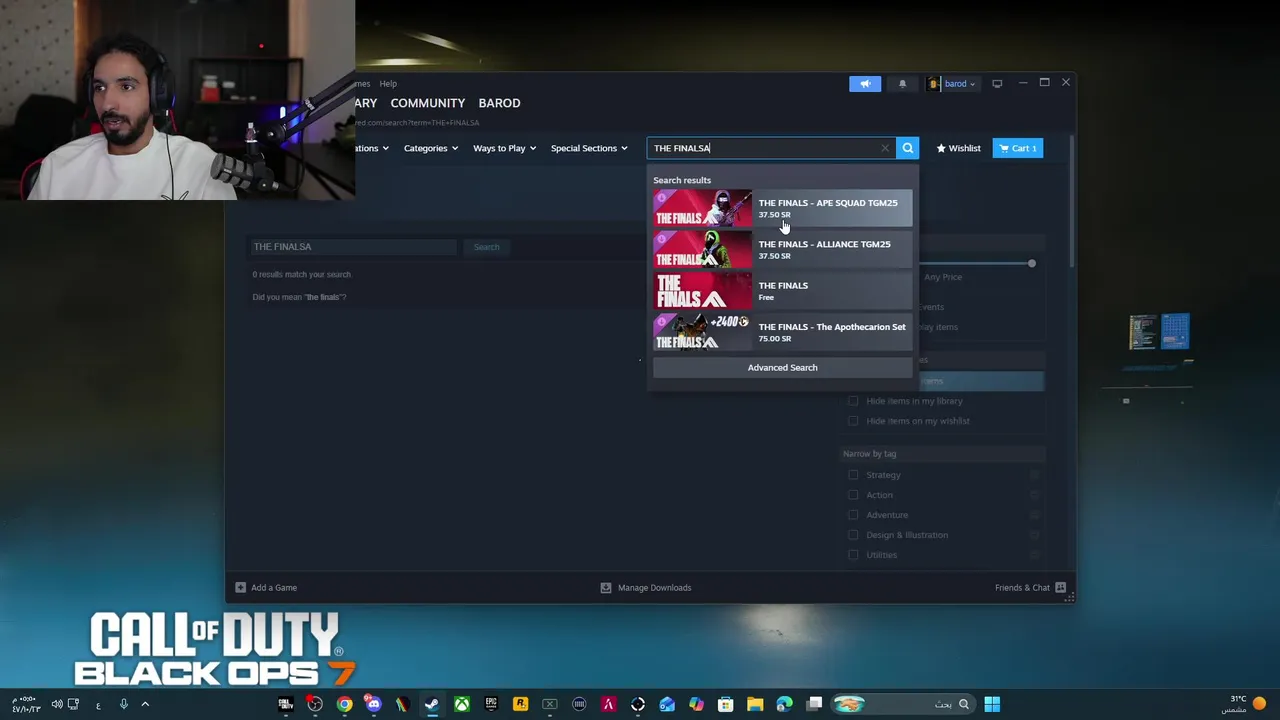Click the Apothecarion Set thumbnail
1280x720 pixels.
702,332
